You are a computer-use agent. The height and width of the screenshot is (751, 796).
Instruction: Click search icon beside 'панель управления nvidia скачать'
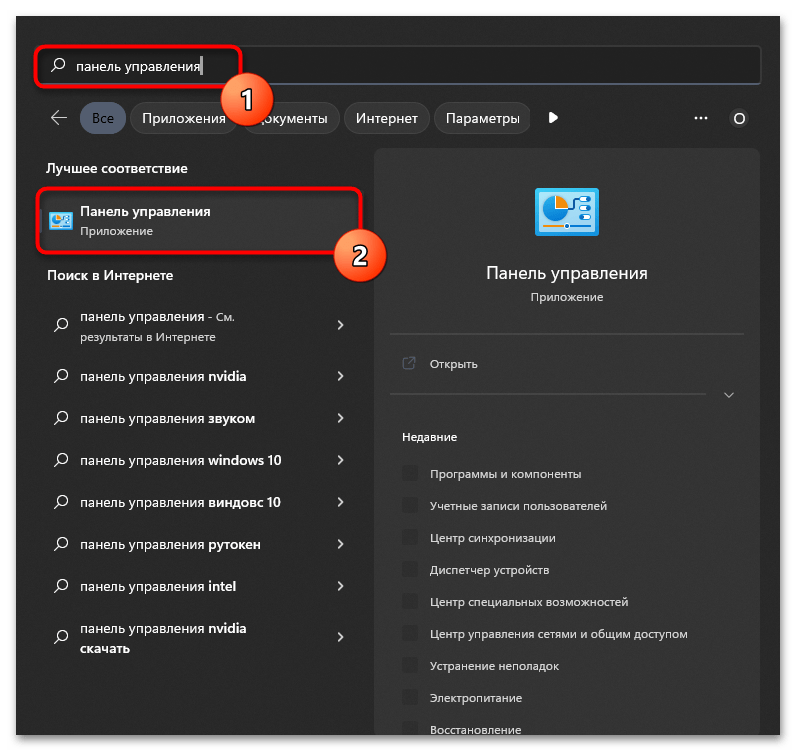click(x=61, y=637)
